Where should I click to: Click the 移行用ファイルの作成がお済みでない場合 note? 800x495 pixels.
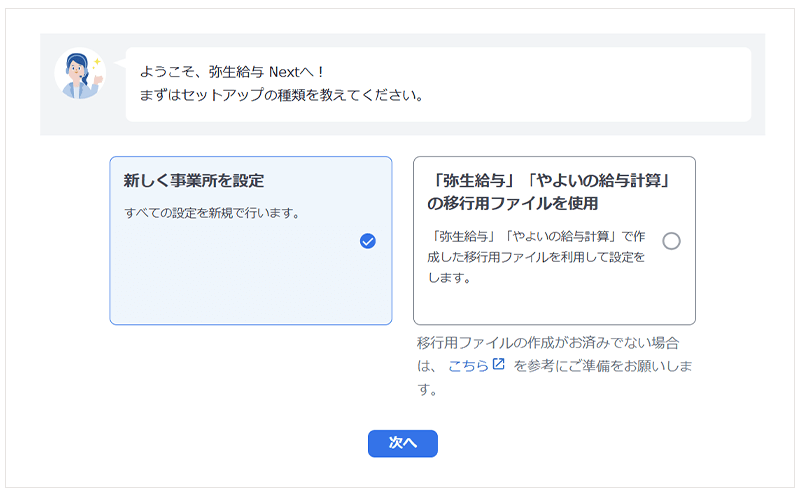point(552,342)
